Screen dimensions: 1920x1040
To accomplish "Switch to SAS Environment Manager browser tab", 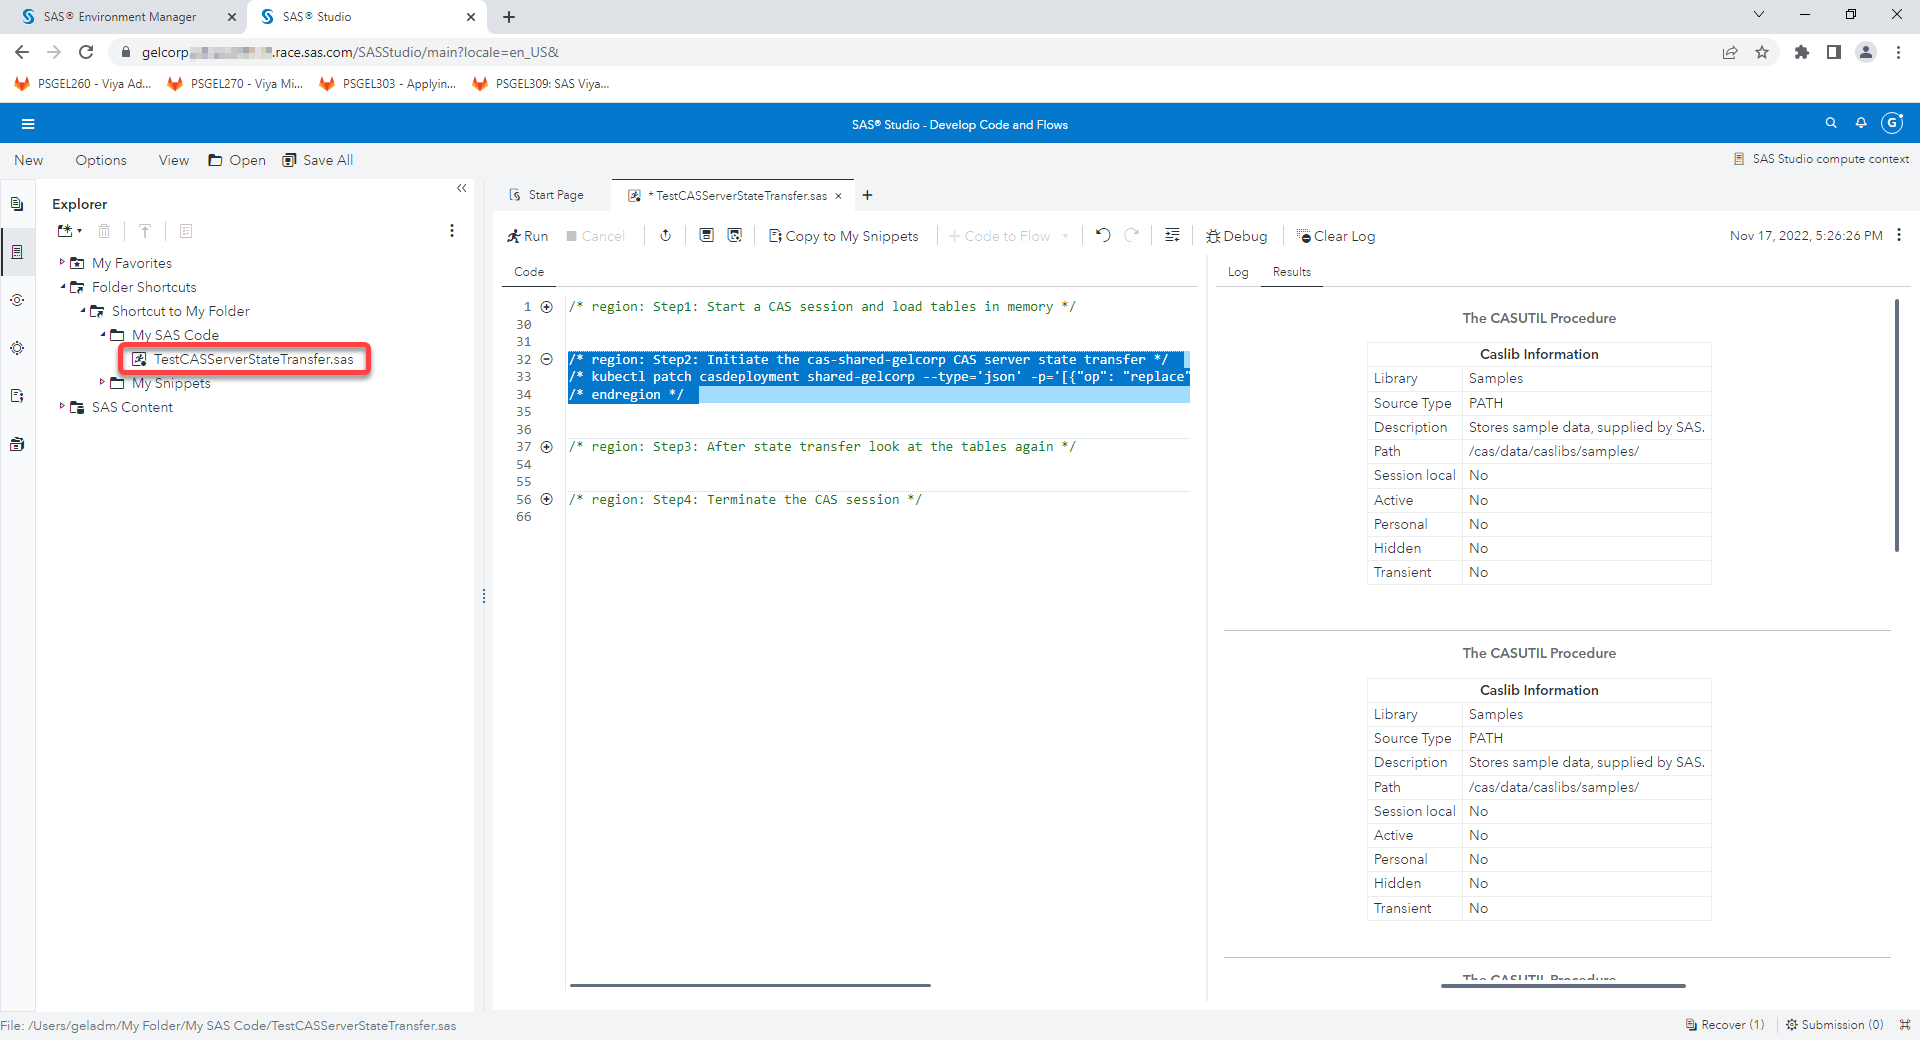I will pyautogui.click(x=120, y=17).
